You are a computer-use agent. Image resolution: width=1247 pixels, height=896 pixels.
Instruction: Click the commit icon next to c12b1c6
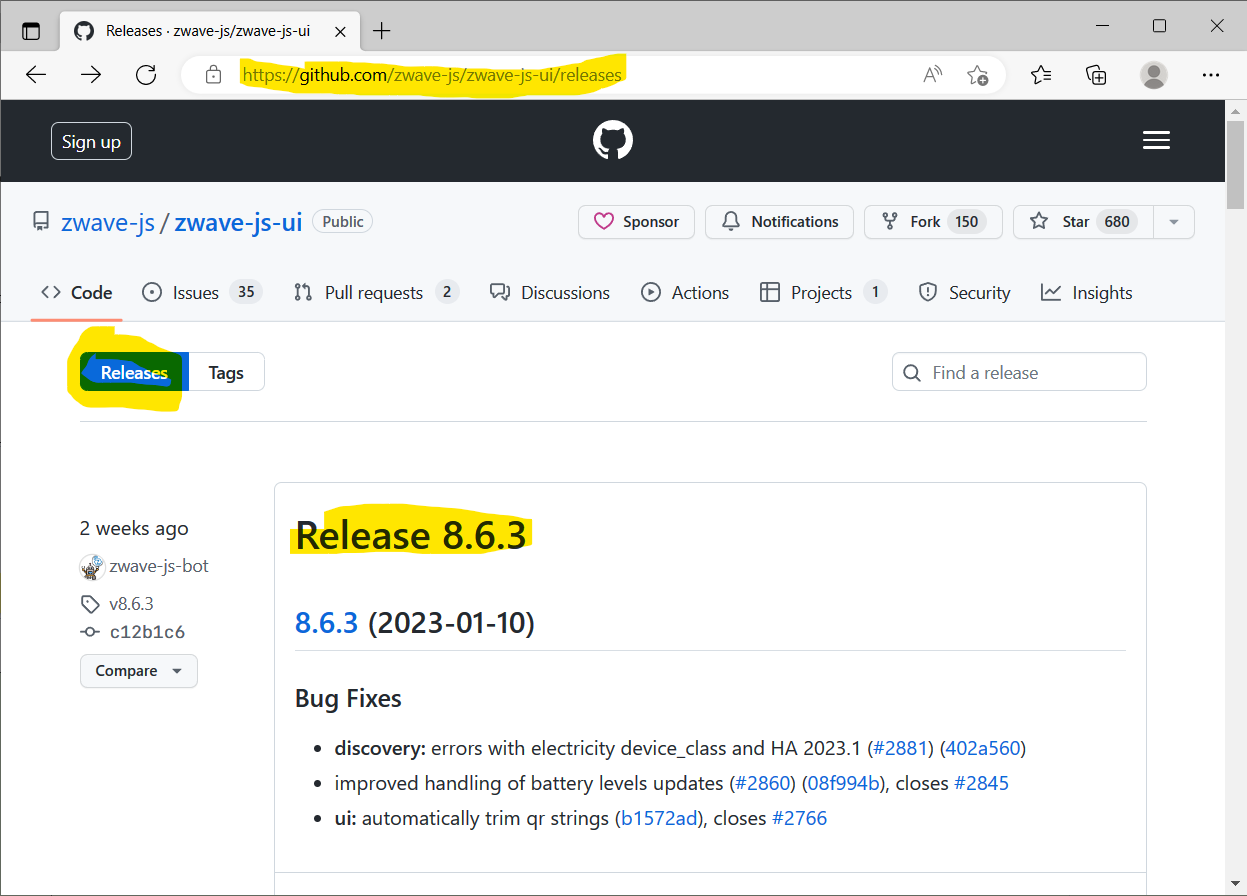(x=89, y=631)
